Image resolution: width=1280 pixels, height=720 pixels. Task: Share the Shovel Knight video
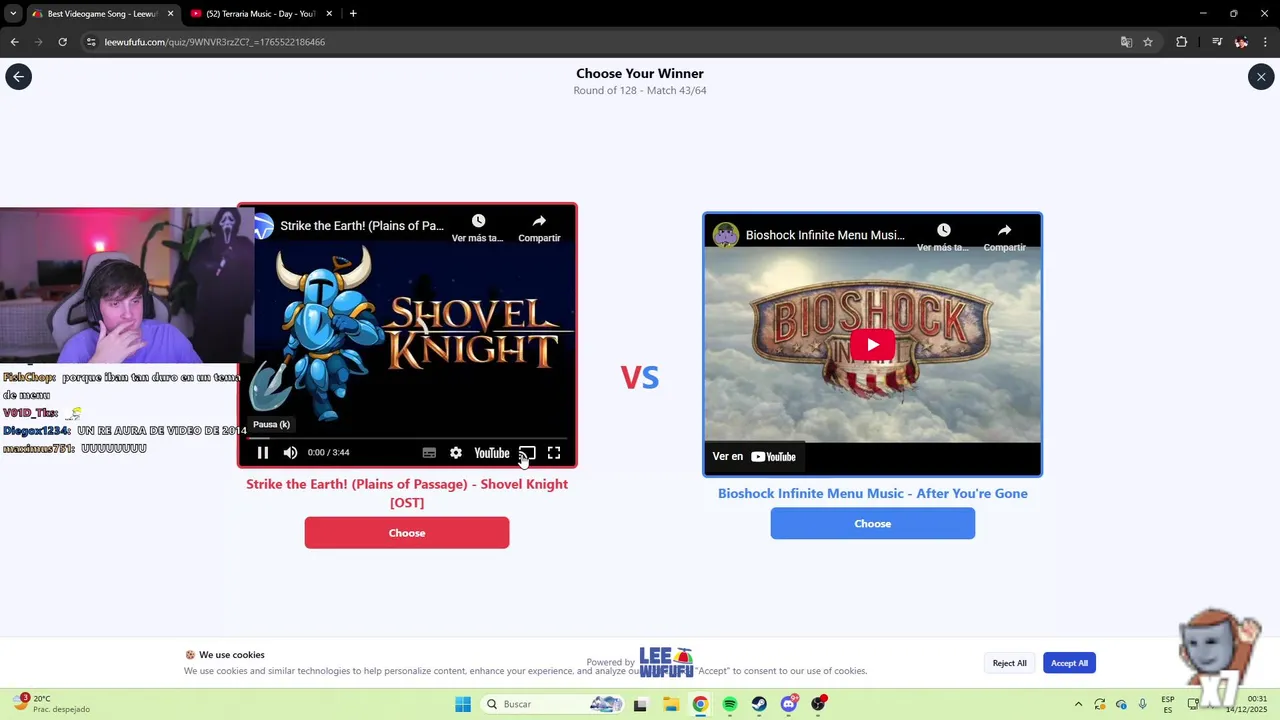pyautogui.click(x=539, y=228)
